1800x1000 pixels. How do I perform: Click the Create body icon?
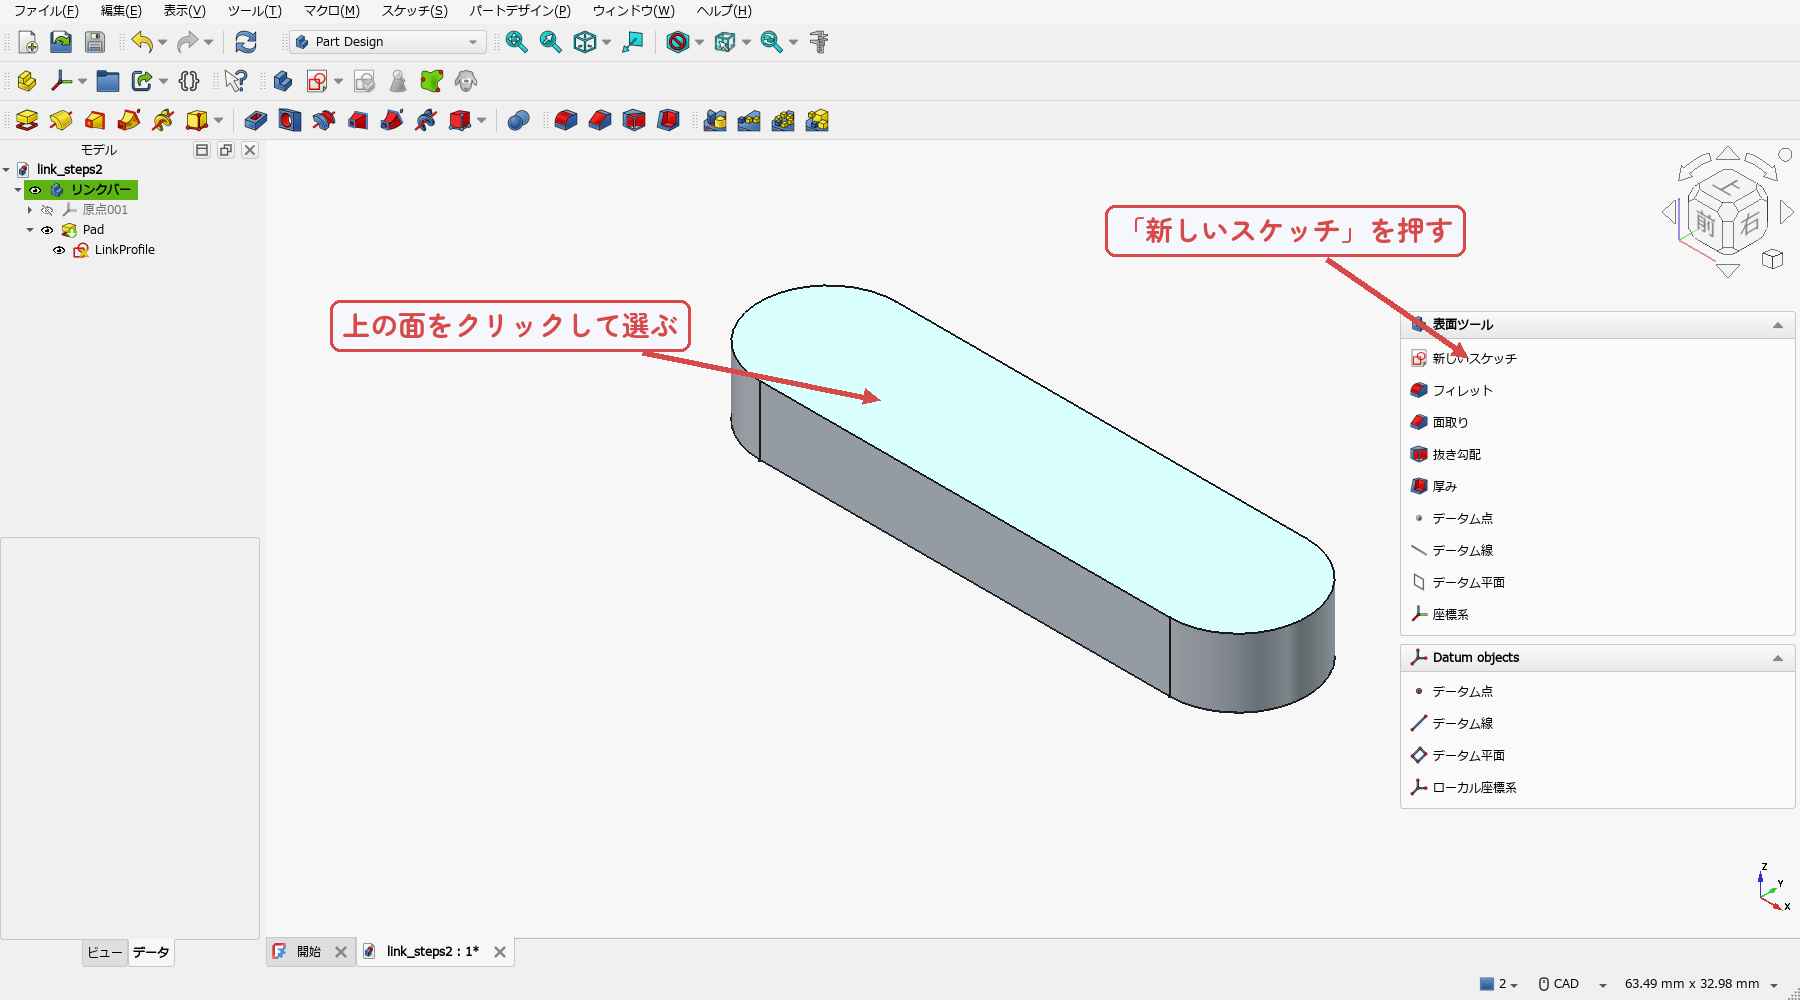283,81
